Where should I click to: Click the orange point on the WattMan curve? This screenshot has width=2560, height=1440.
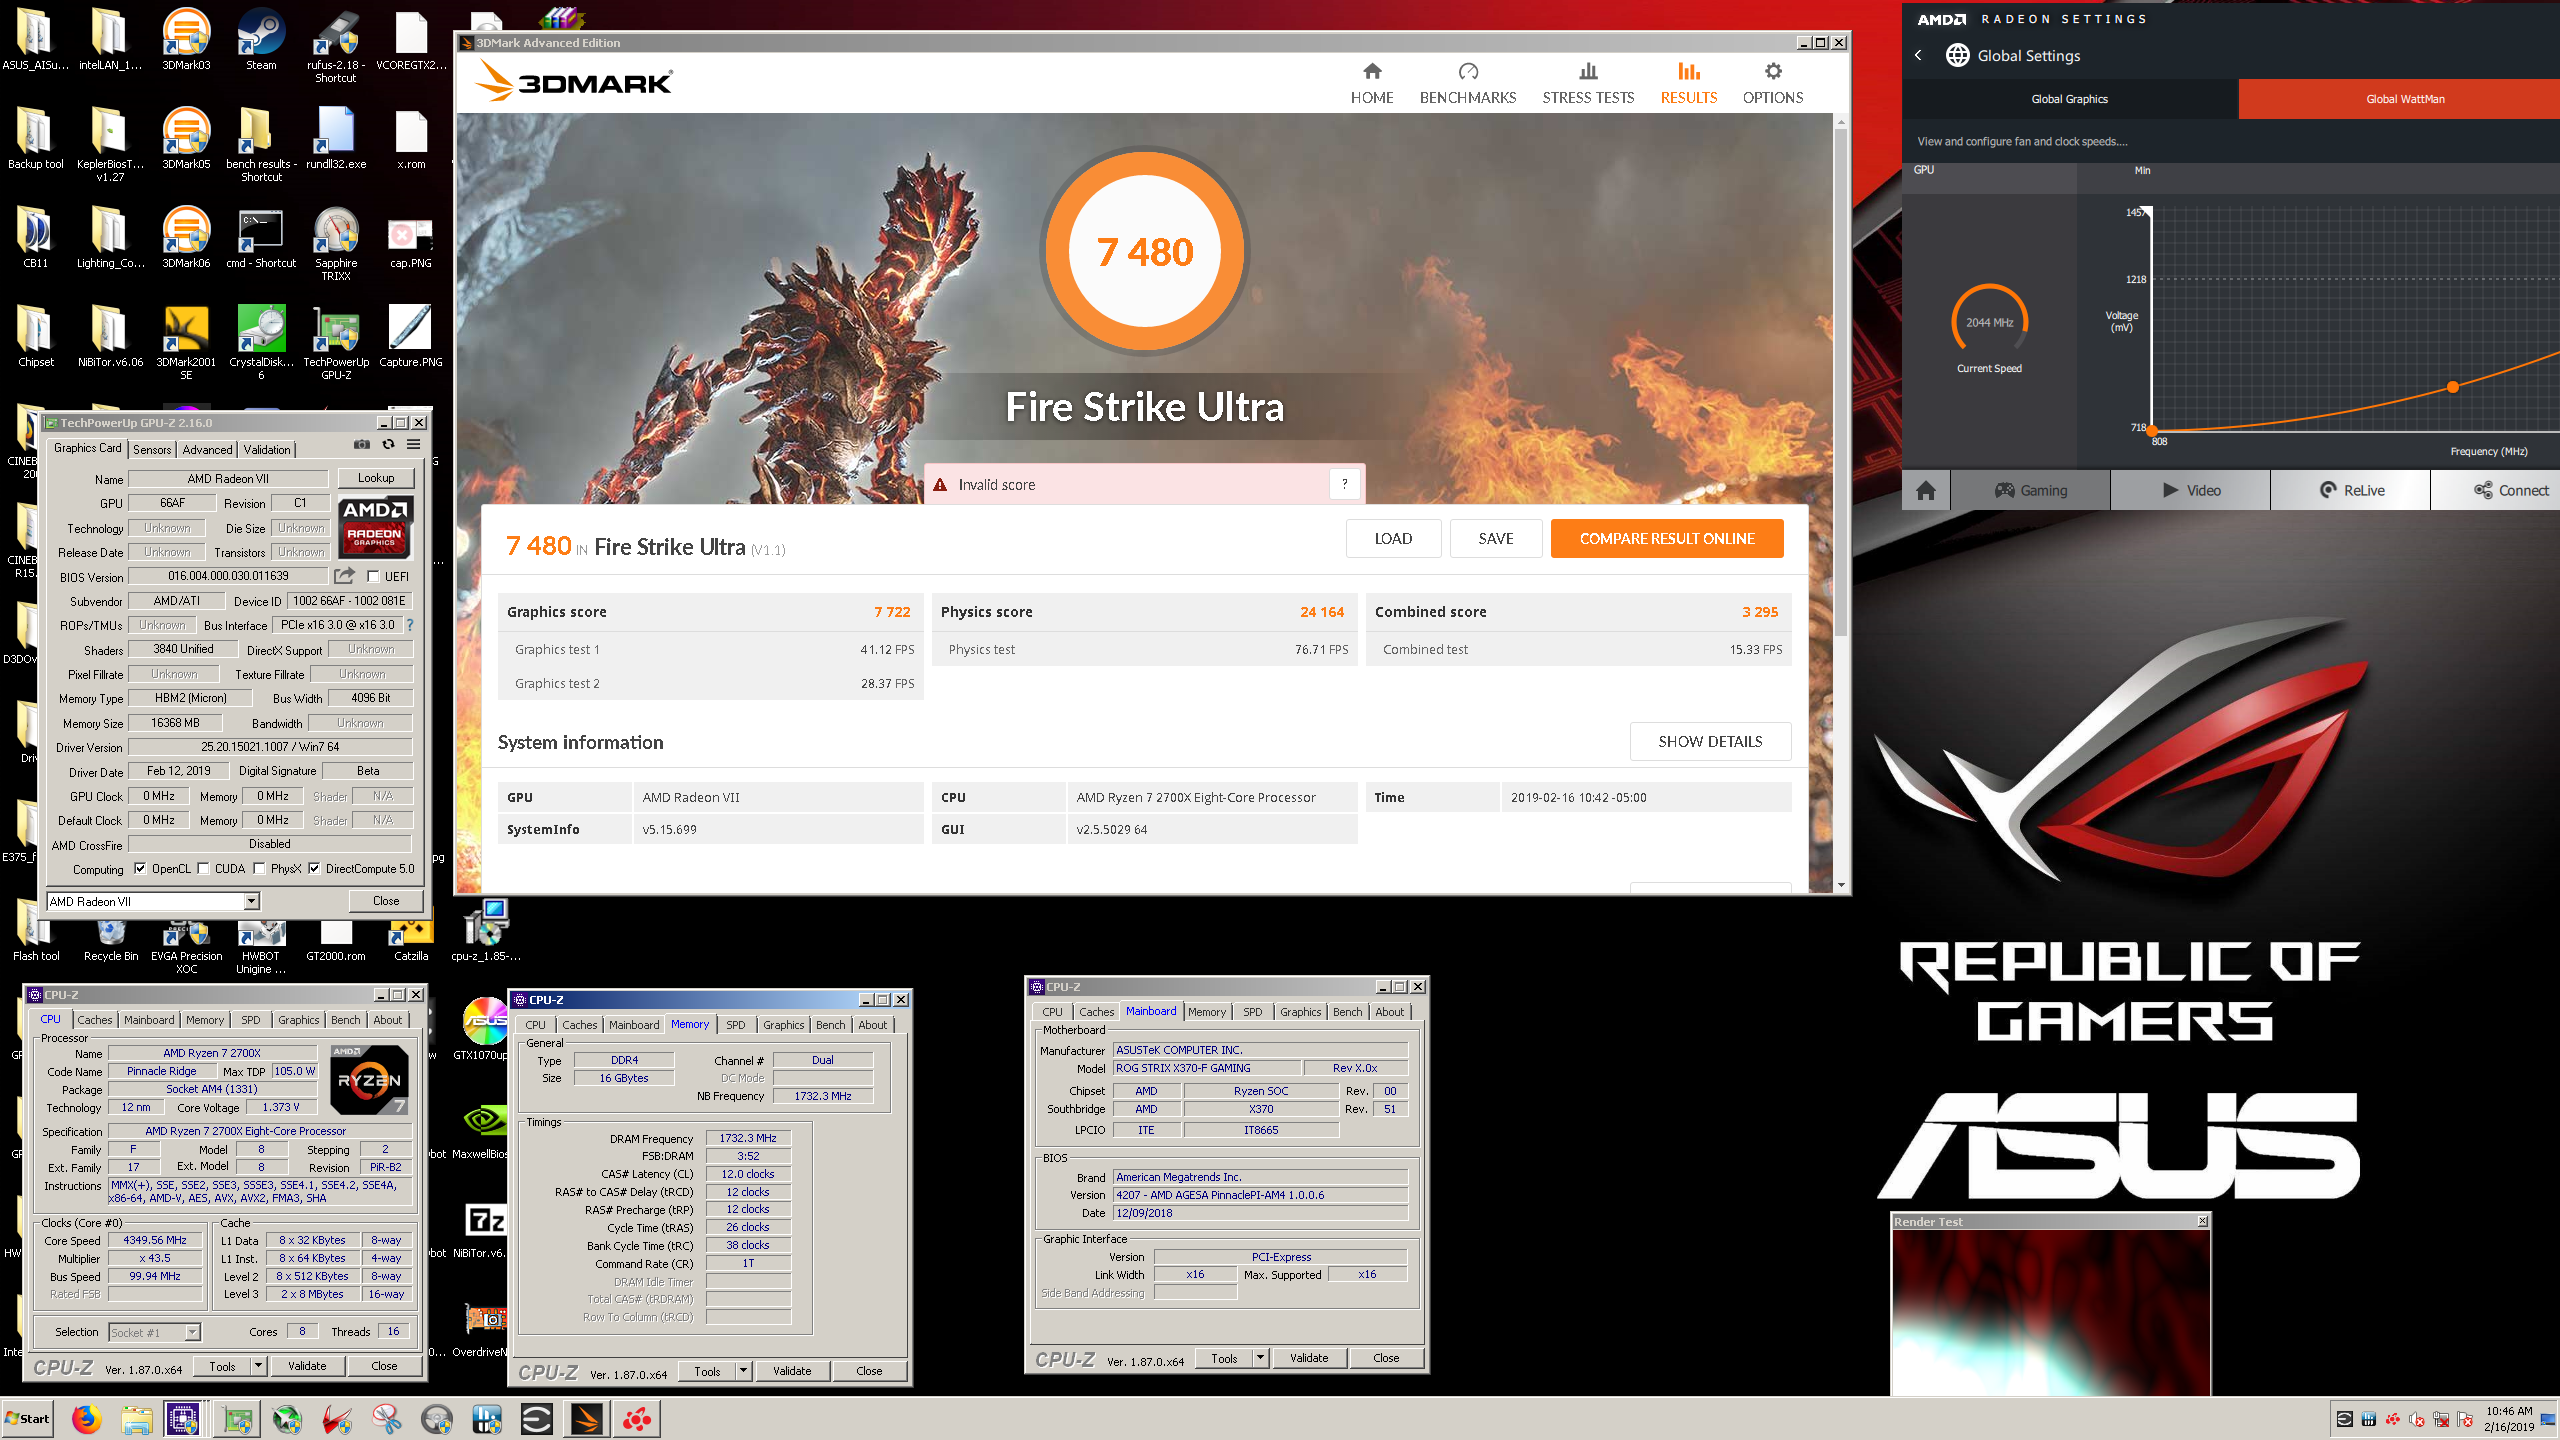tap(2453, 387)
